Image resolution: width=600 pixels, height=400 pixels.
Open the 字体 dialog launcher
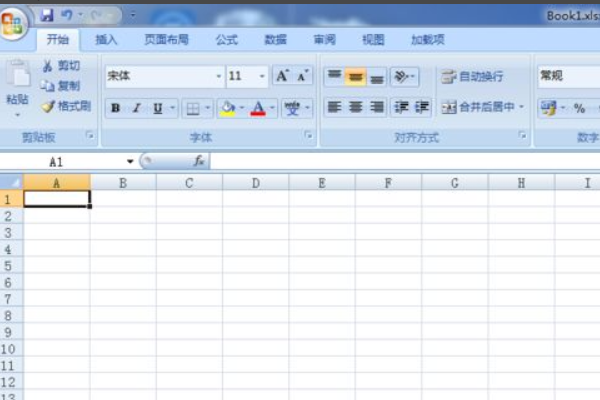[x=308, y=136]
